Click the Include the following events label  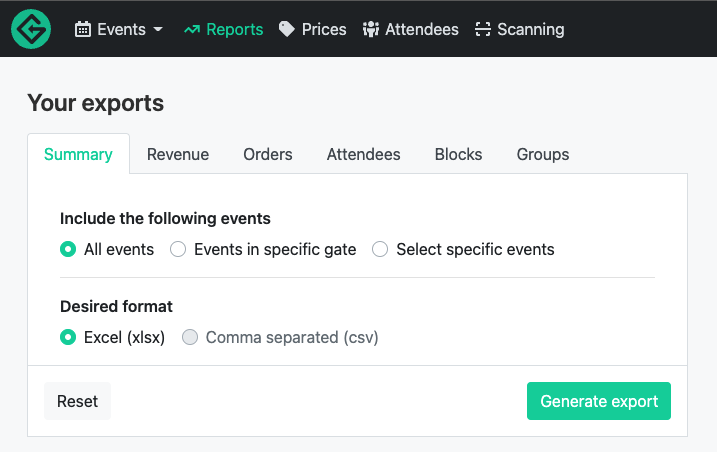tap(165, 219)
